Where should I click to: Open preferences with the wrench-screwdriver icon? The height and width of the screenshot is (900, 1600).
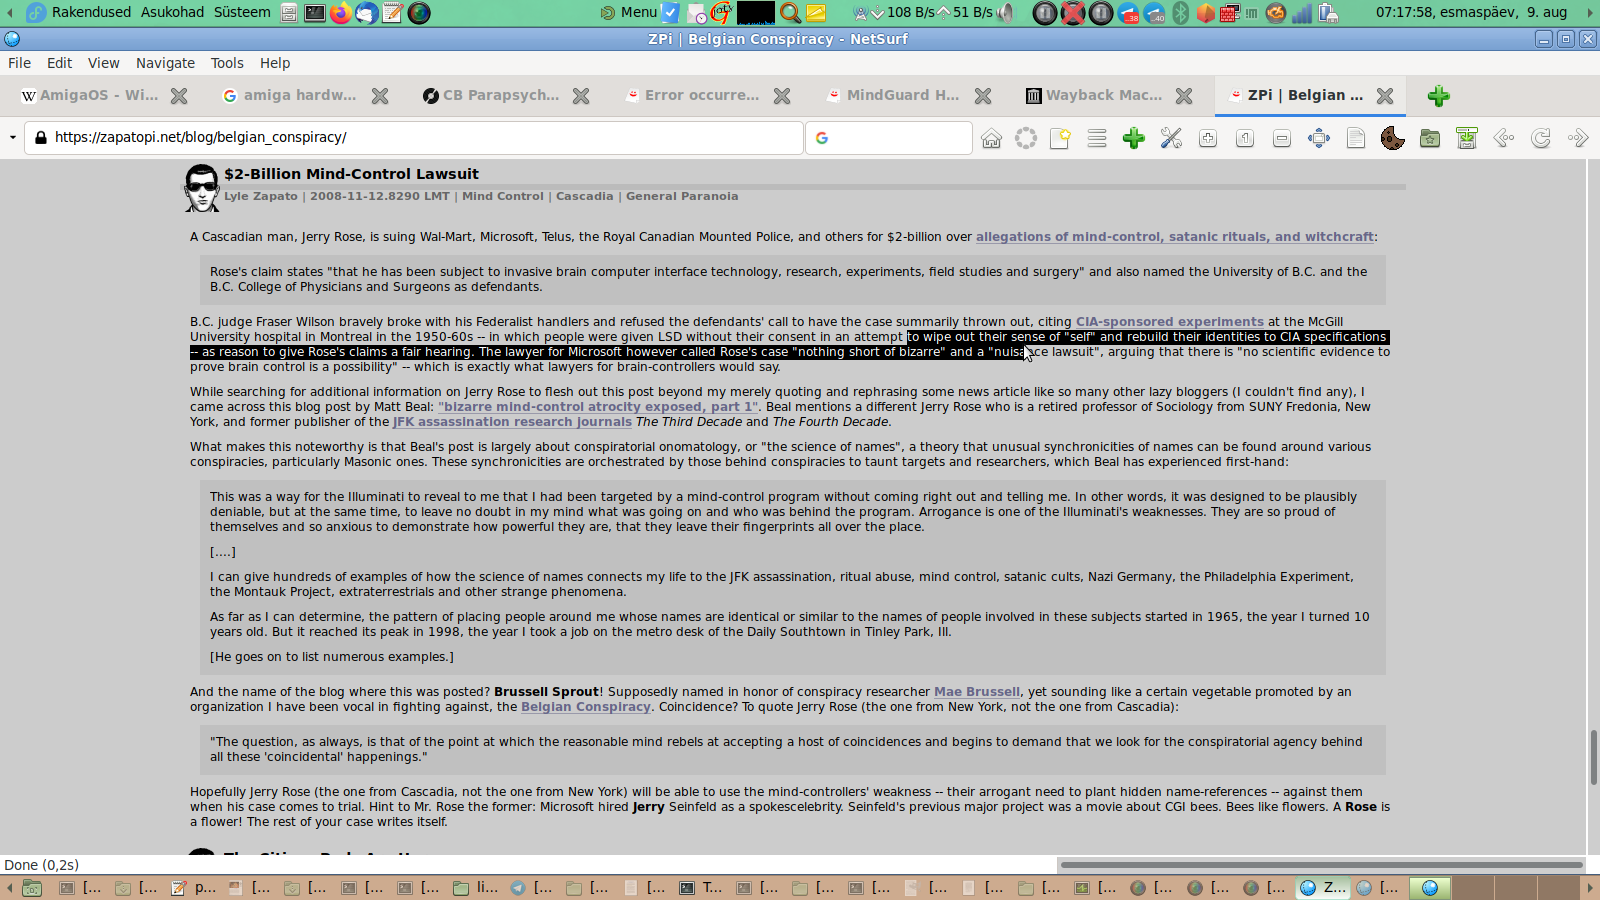point(1171,138)
